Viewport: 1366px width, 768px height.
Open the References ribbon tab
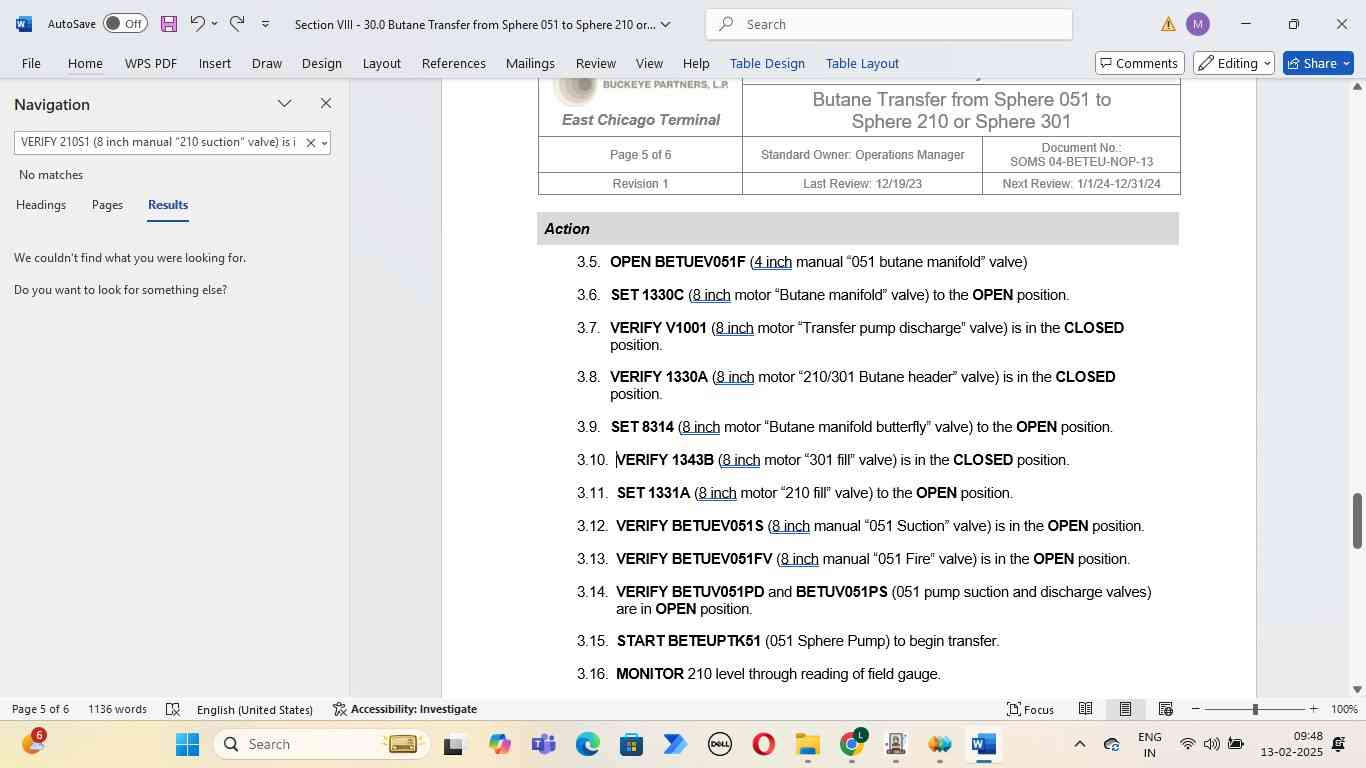click(453, 63)
